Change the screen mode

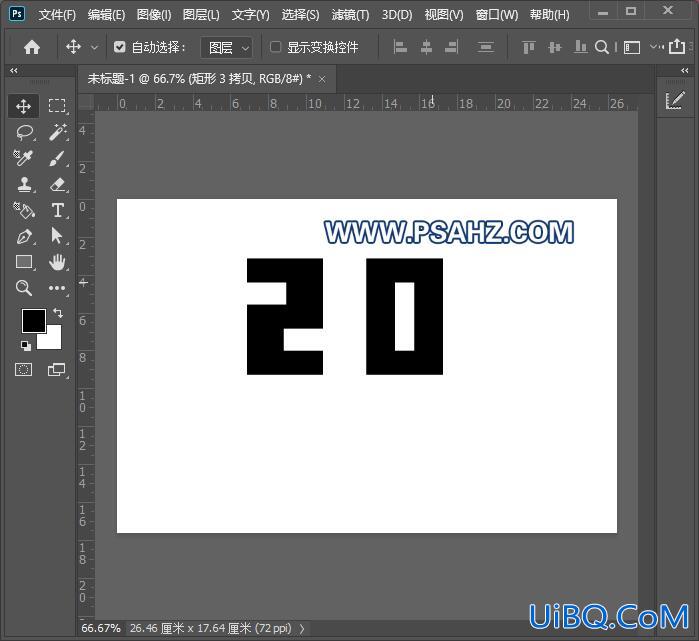click(57, 370)
